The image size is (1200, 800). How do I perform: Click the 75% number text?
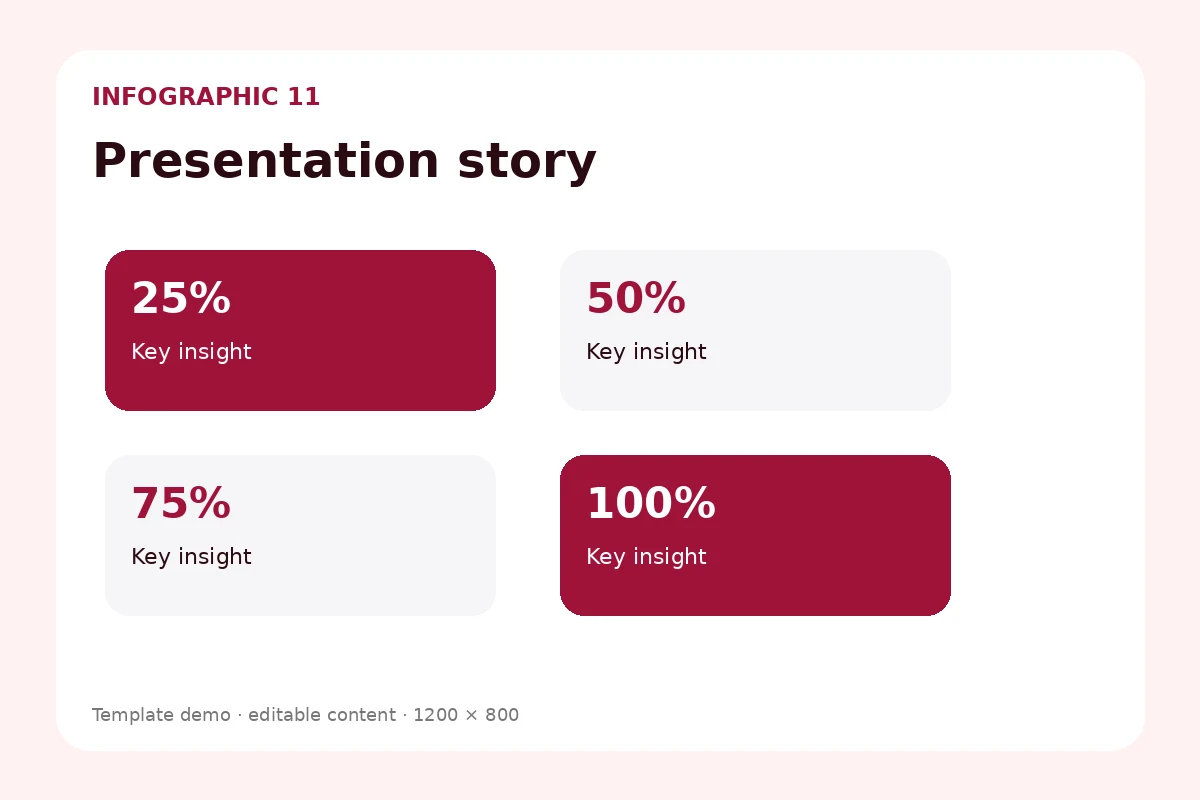[x=181, y=503]
